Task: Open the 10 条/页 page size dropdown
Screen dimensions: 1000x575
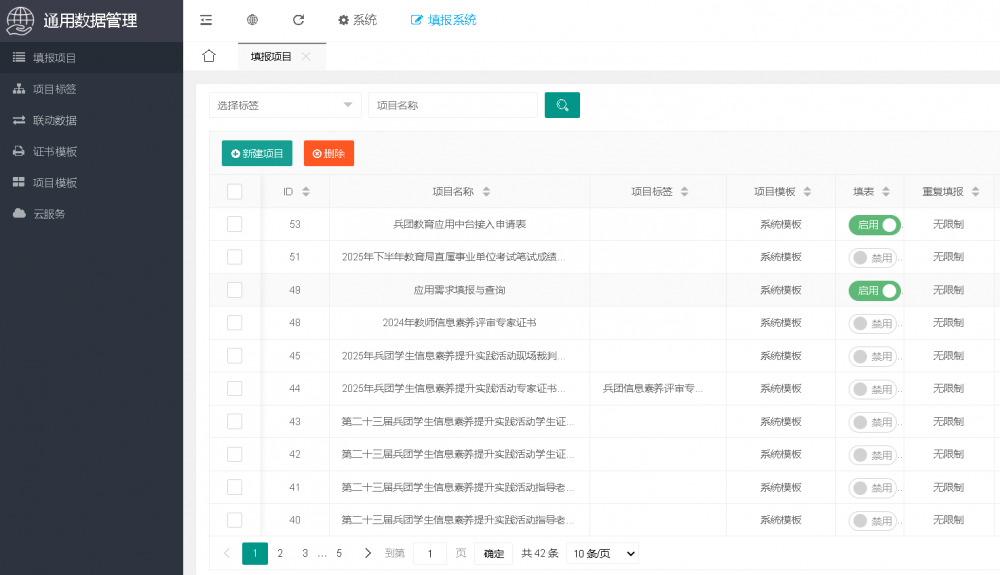Action: pyautogui.click(x=602, y=553)
